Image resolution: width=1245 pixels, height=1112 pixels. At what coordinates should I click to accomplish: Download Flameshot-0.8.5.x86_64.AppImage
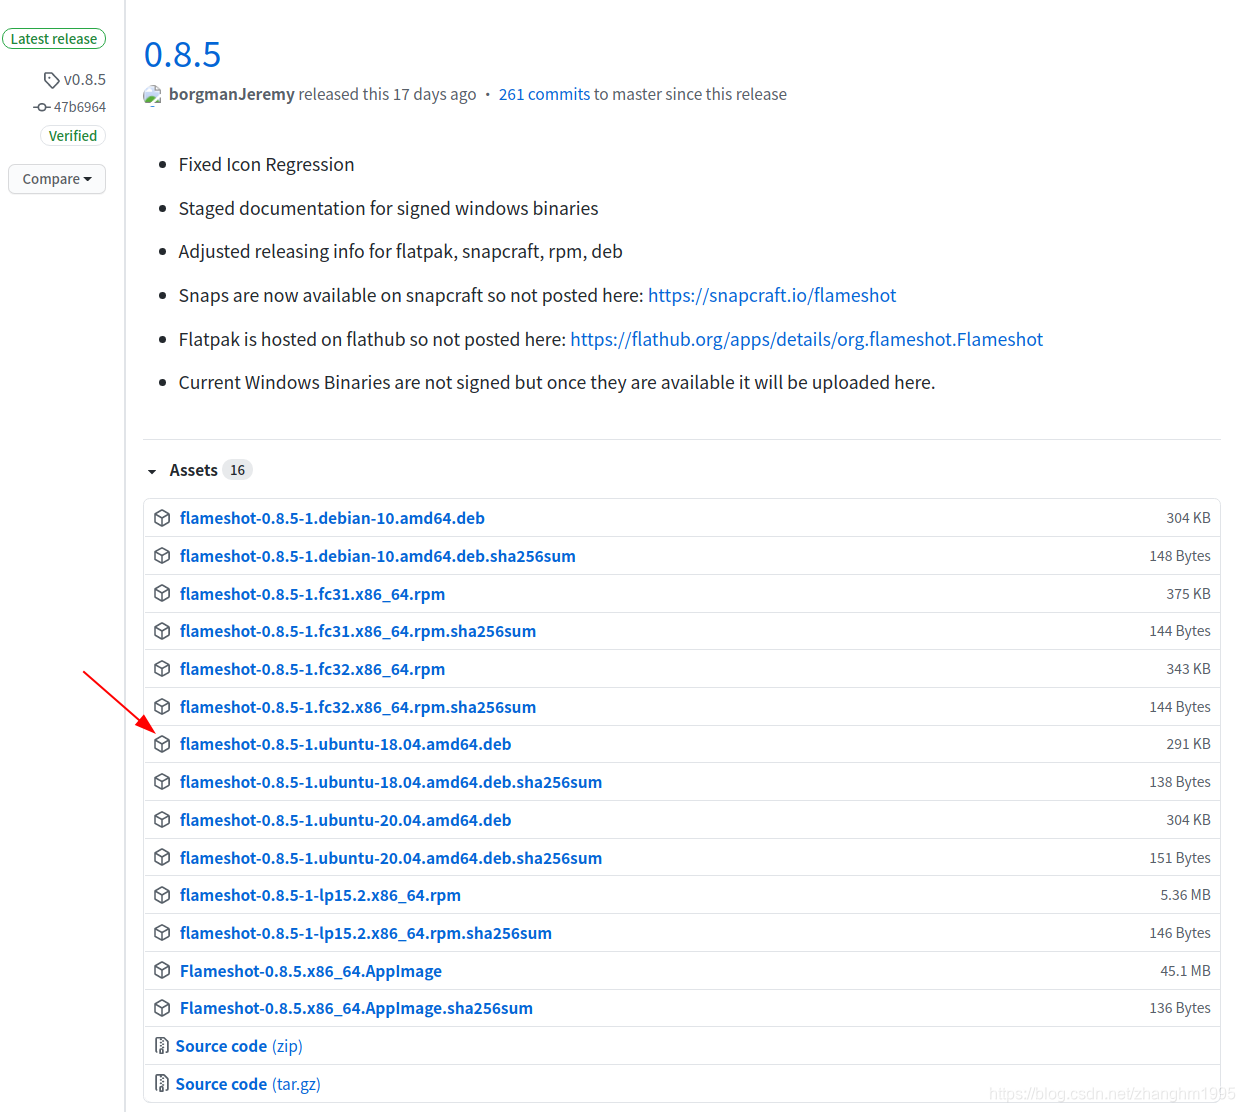(x=311, y=971)
